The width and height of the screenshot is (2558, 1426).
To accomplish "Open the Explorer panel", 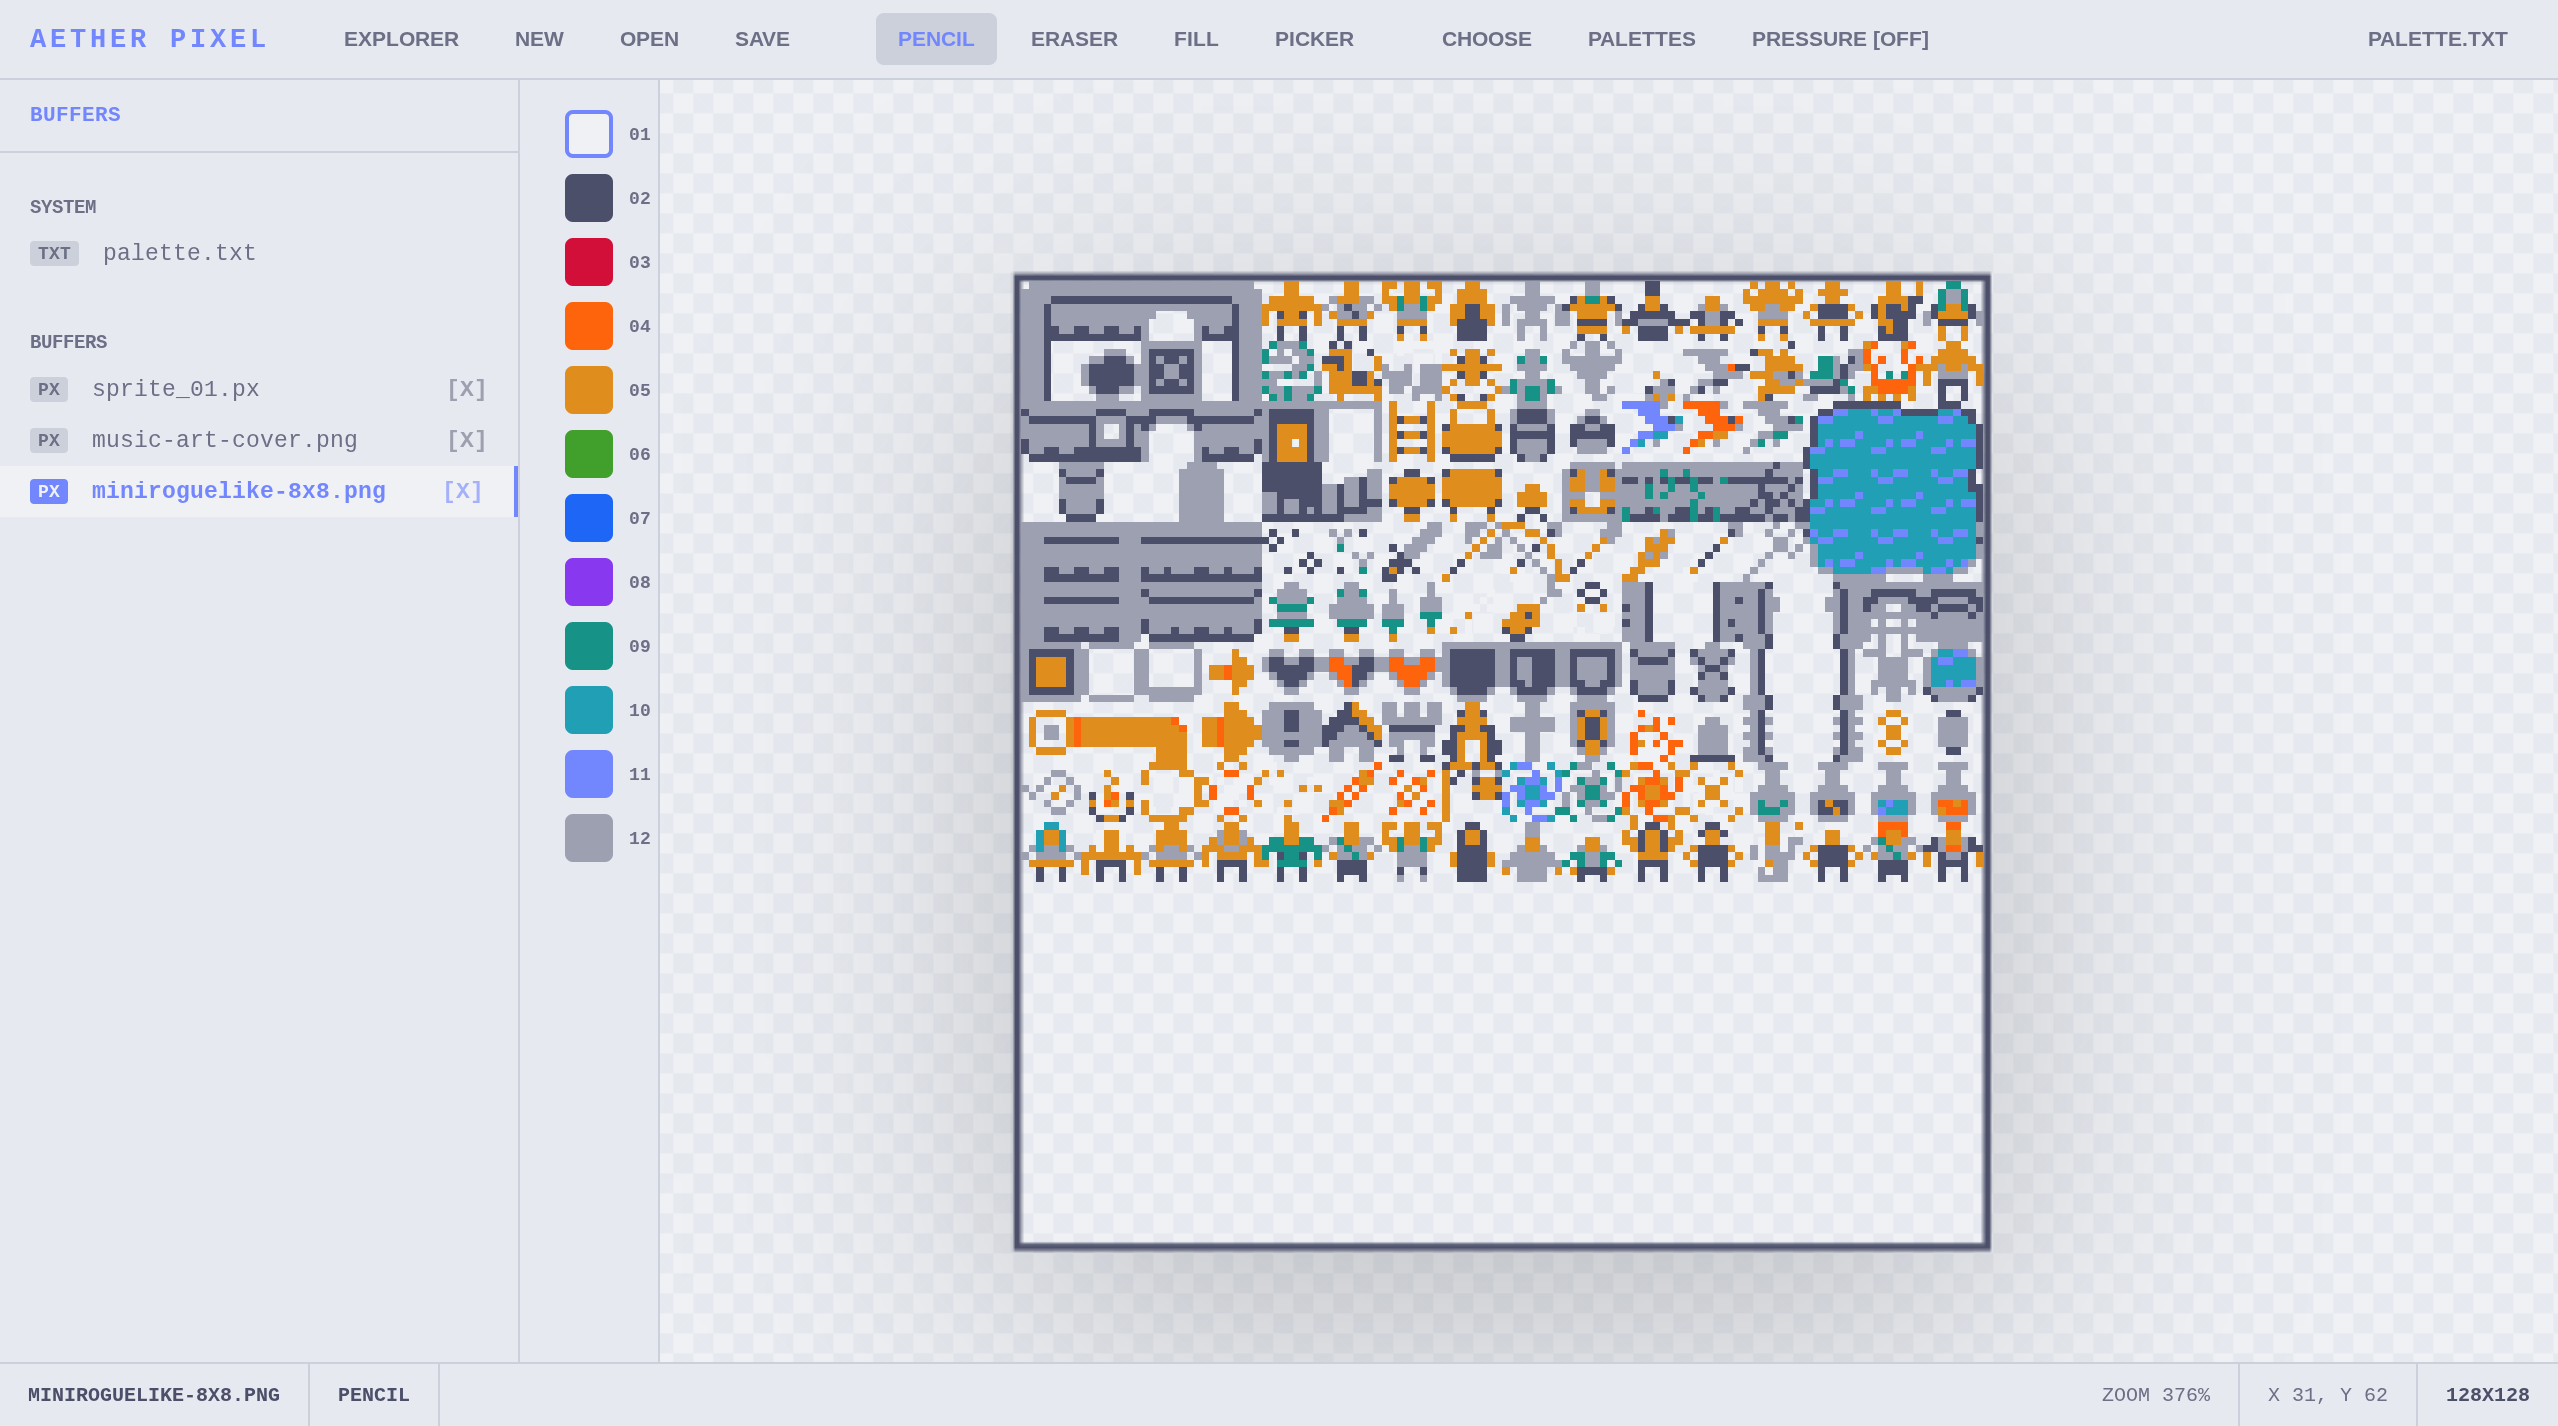I will point(401,39).
